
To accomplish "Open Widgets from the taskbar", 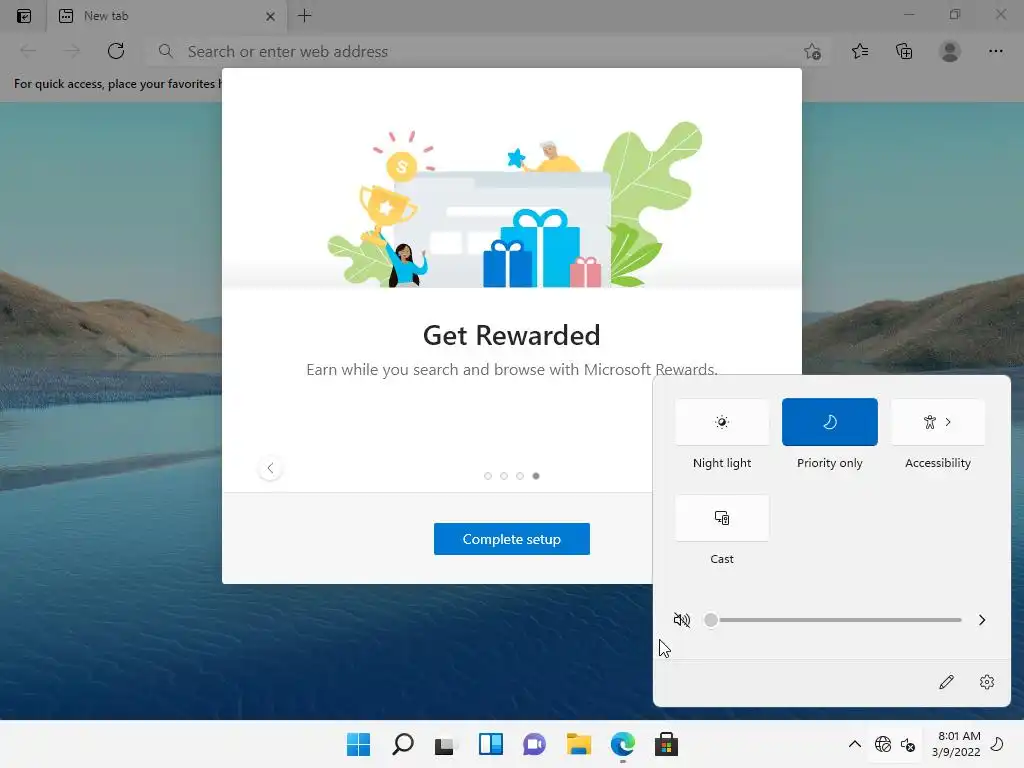I will click(x=490, y=744).
